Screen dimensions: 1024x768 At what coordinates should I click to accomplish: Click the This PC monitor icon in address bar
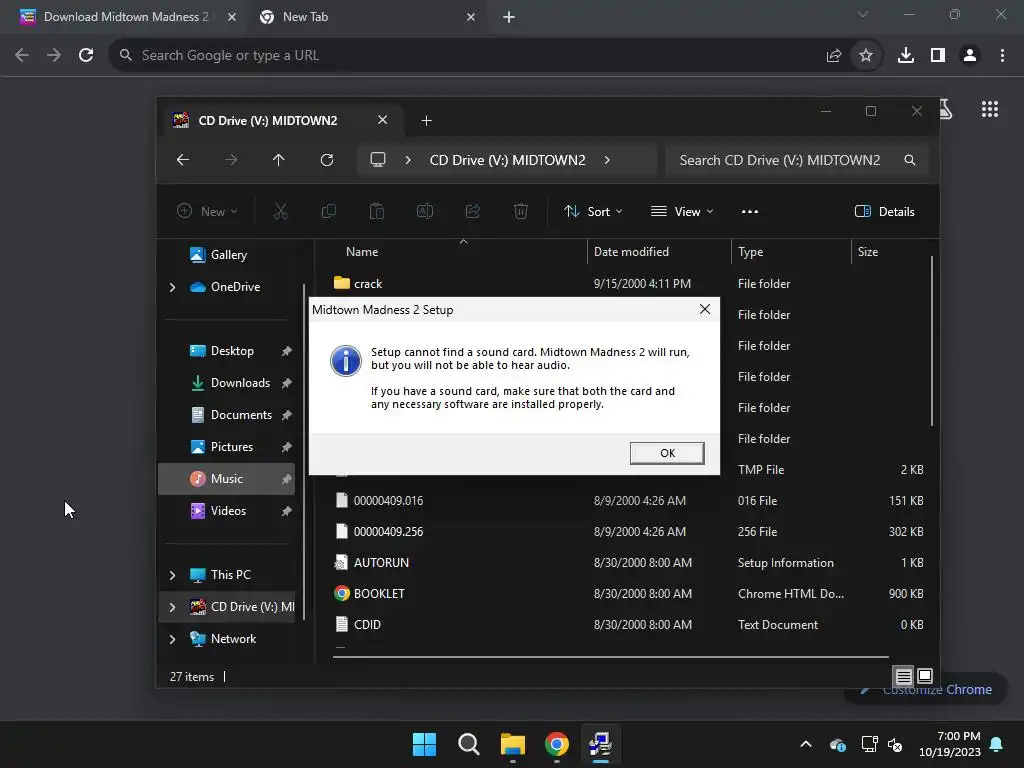(377, 160)
